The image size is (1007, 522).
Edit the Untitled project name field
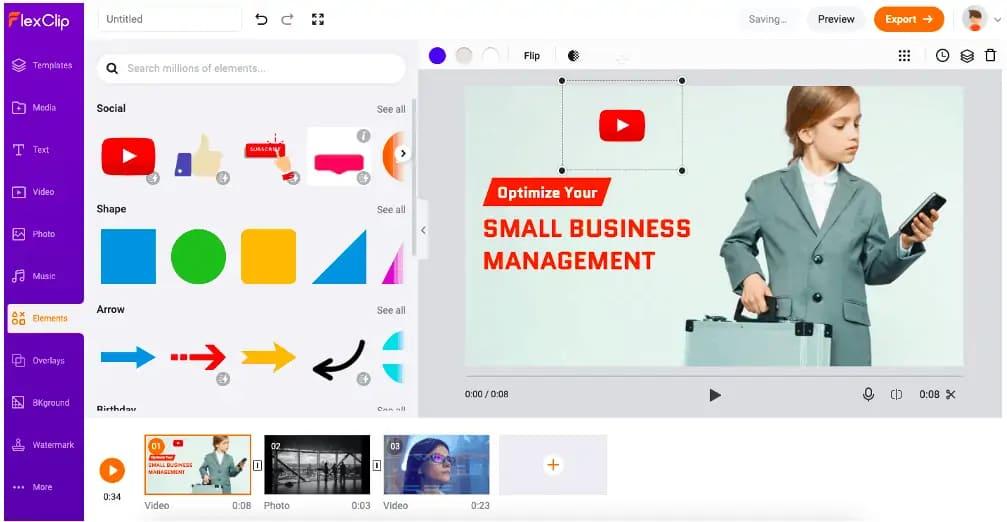point(170,19)
